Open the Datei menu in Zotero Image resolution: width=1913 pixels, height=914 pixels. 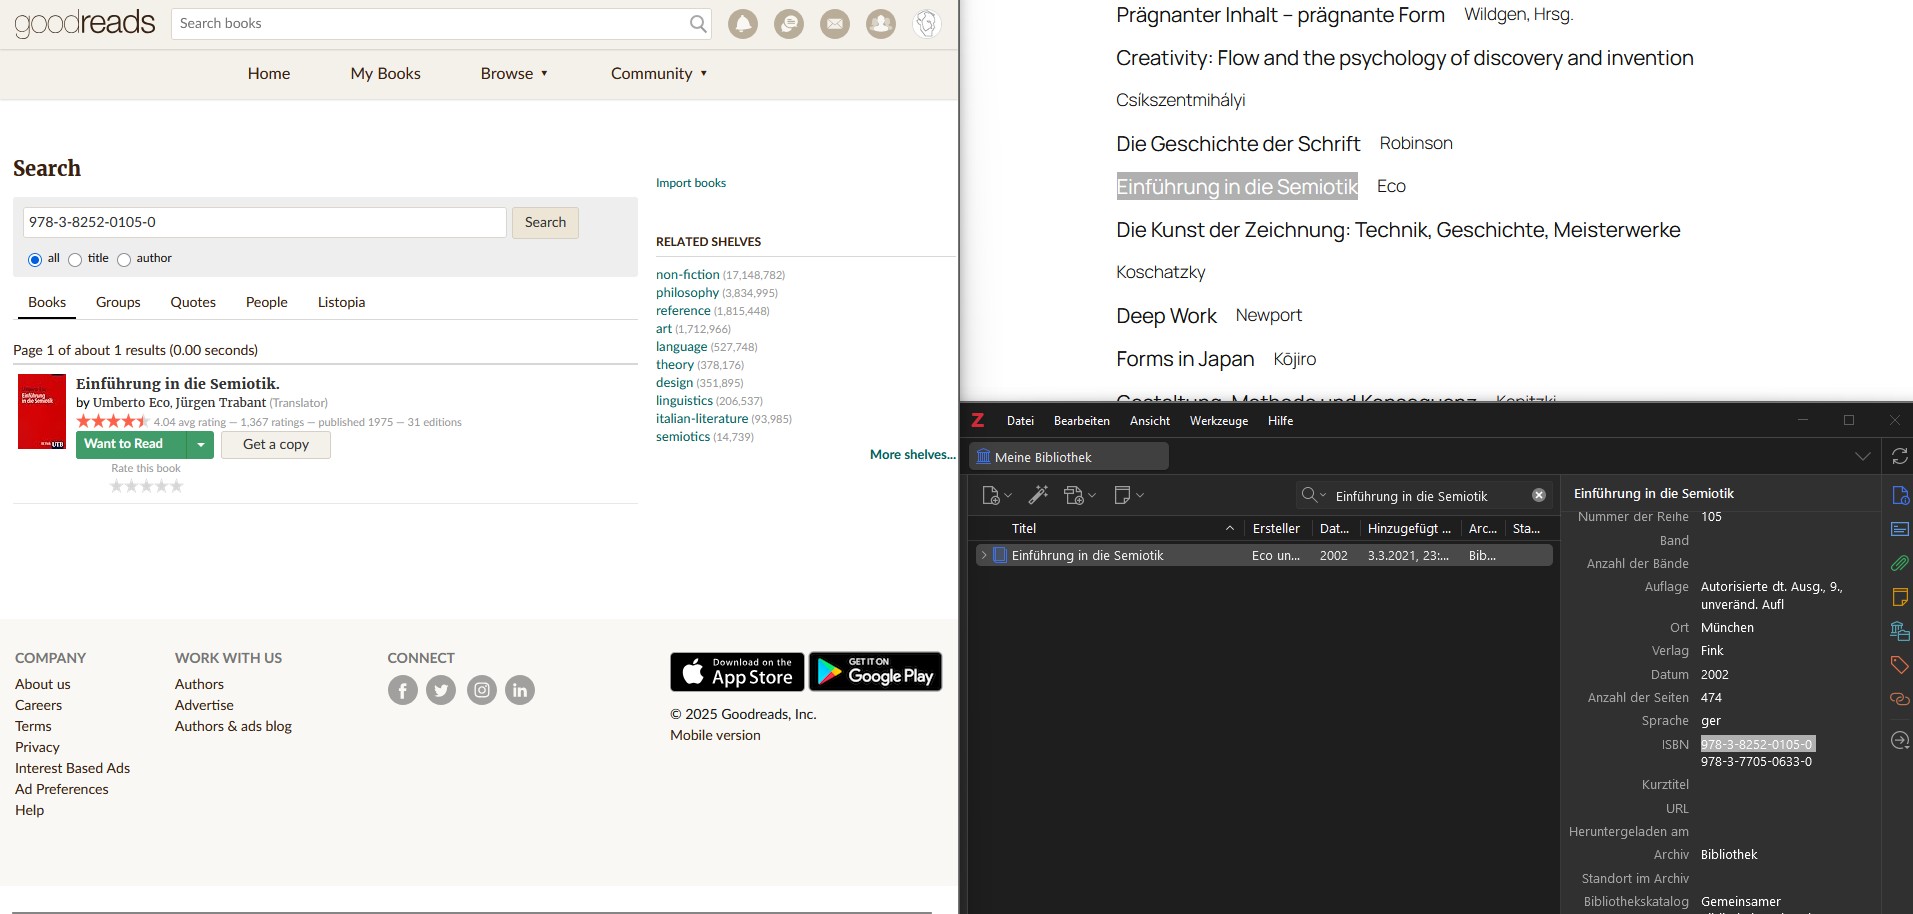[1020, 421]
